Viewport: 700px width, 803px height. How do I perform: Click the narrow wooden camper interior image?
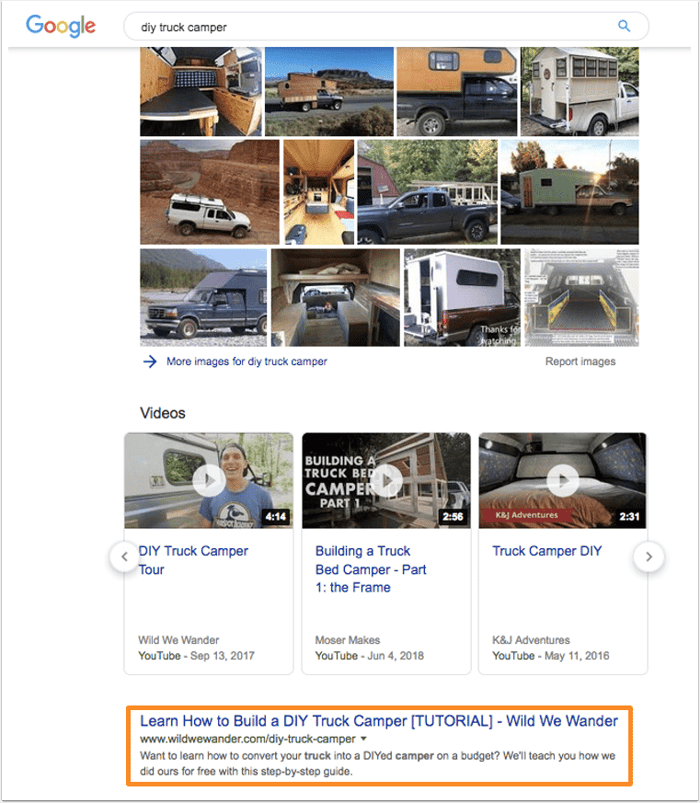pos(319,192)
